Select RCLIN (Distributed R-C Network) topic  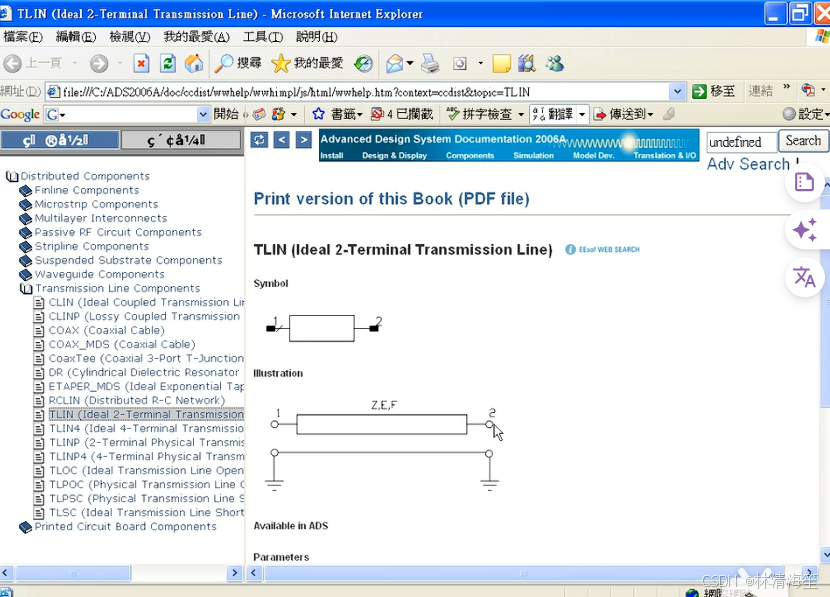coord(137,401)
